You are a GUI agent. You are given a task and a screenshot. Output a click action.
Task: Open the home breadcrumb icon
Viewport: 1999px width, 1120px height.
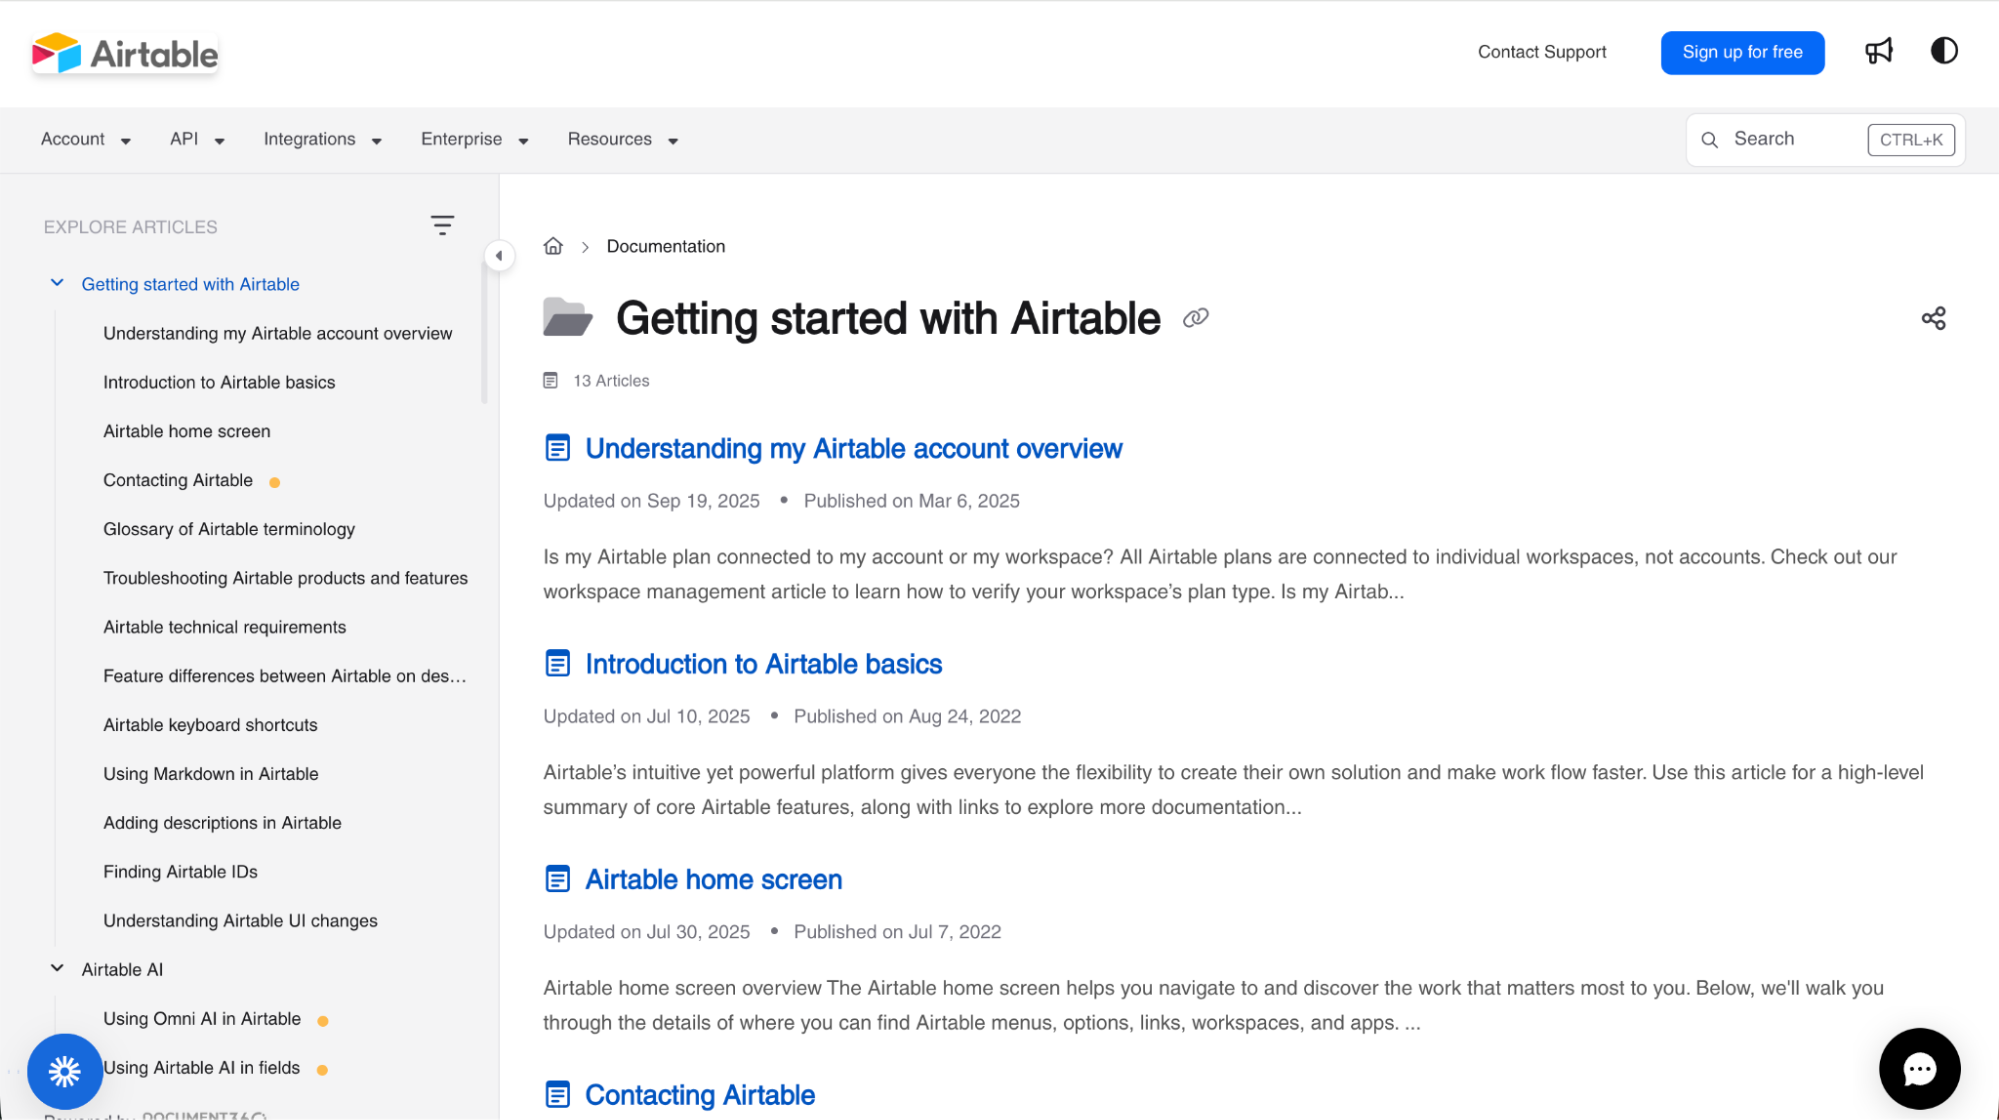pyautogui.click(x=553, y=245)
